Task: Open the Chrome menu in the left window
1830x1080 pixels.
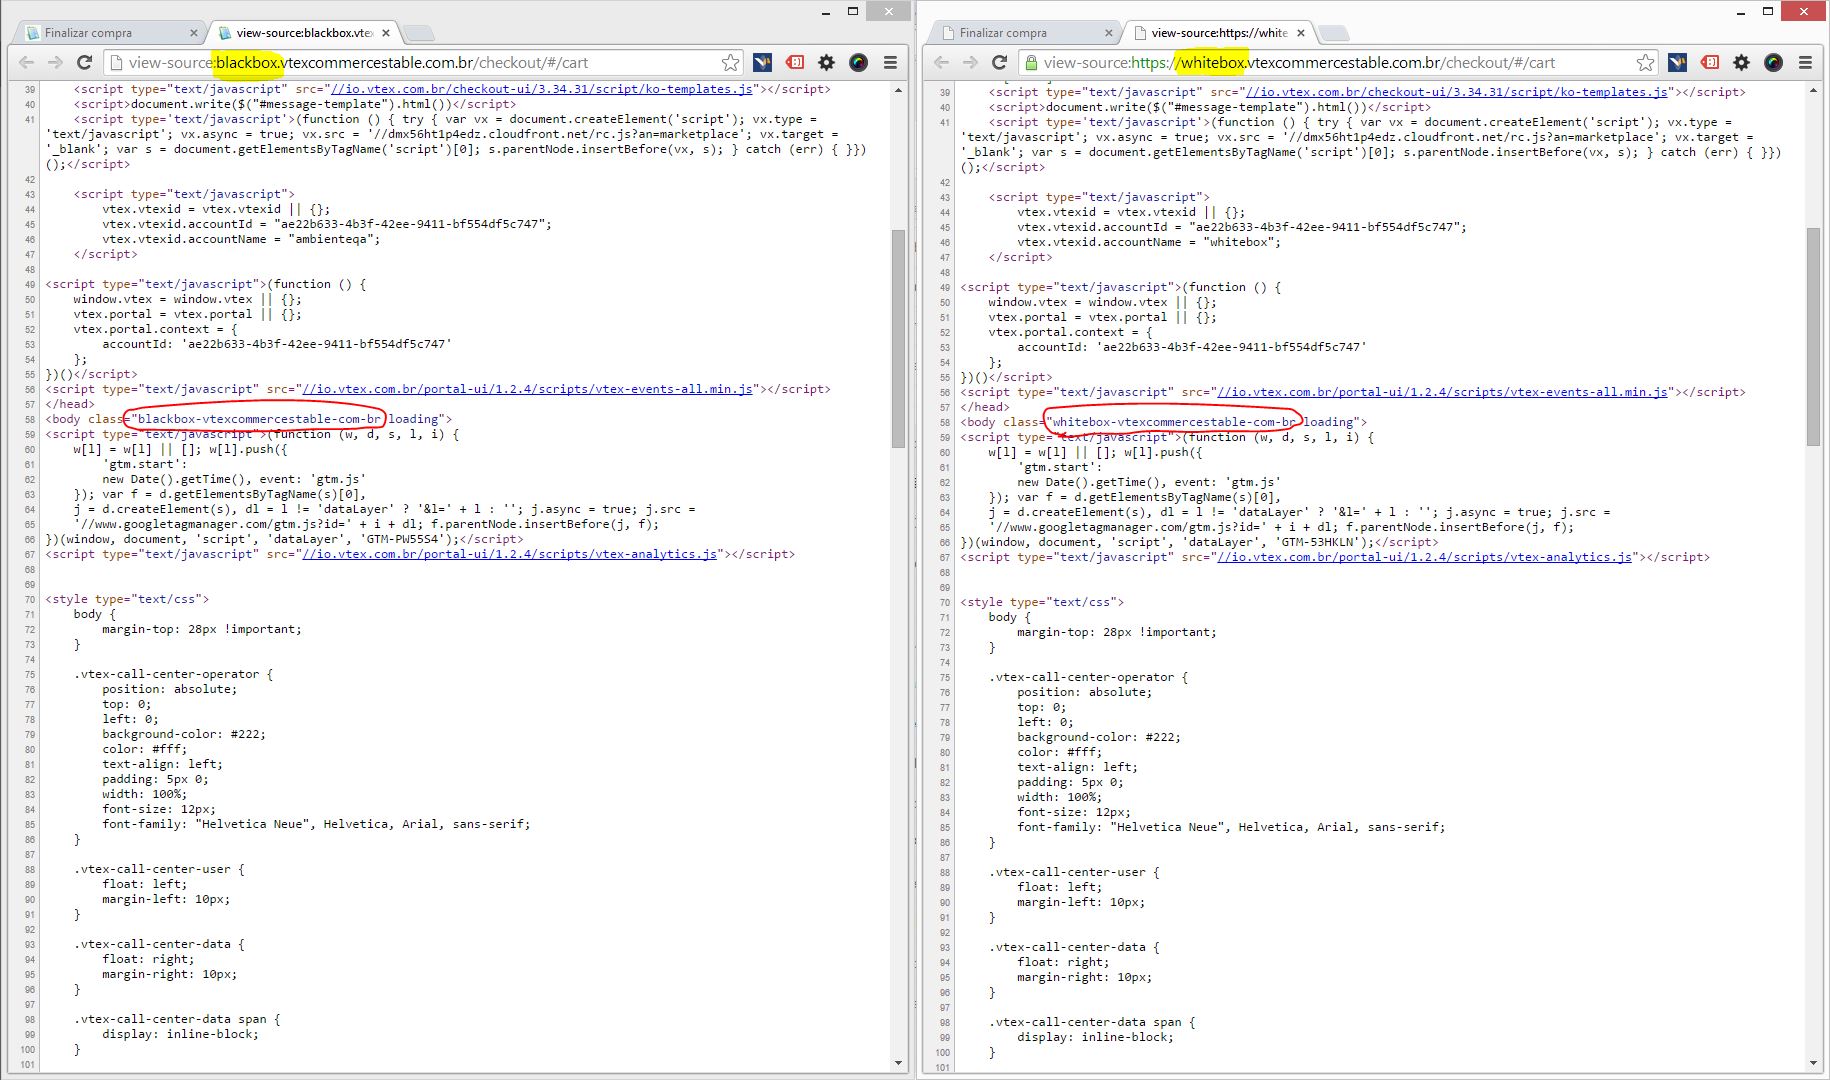Action: [x=890, y=62]
